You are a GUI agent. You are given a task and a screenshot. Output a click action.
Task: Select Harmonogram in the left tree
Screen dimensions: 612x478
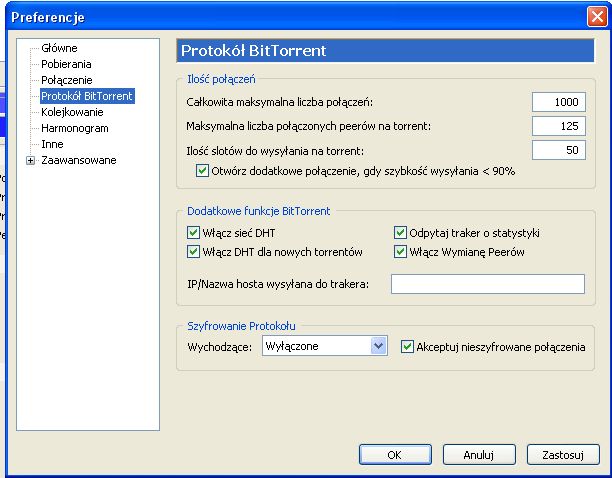(75, 128)
